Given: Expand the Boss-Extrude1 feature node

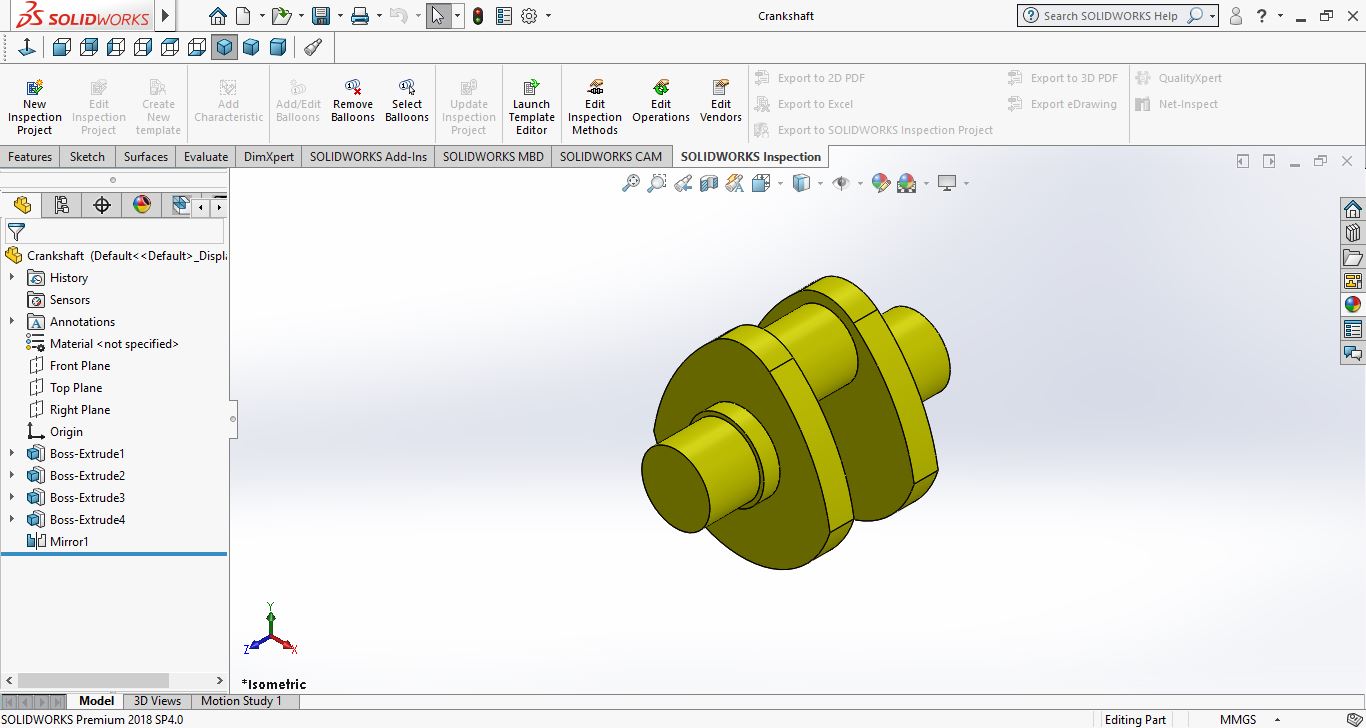Looking at the screenshot, I should point(12,454).
